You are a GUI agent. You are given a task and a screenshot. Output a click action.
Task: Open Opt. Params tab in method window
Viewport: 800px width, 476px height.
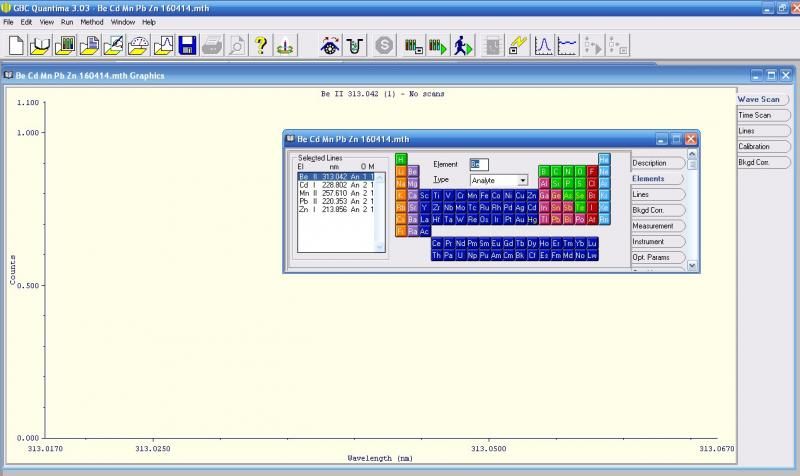(x=657, y=258)
